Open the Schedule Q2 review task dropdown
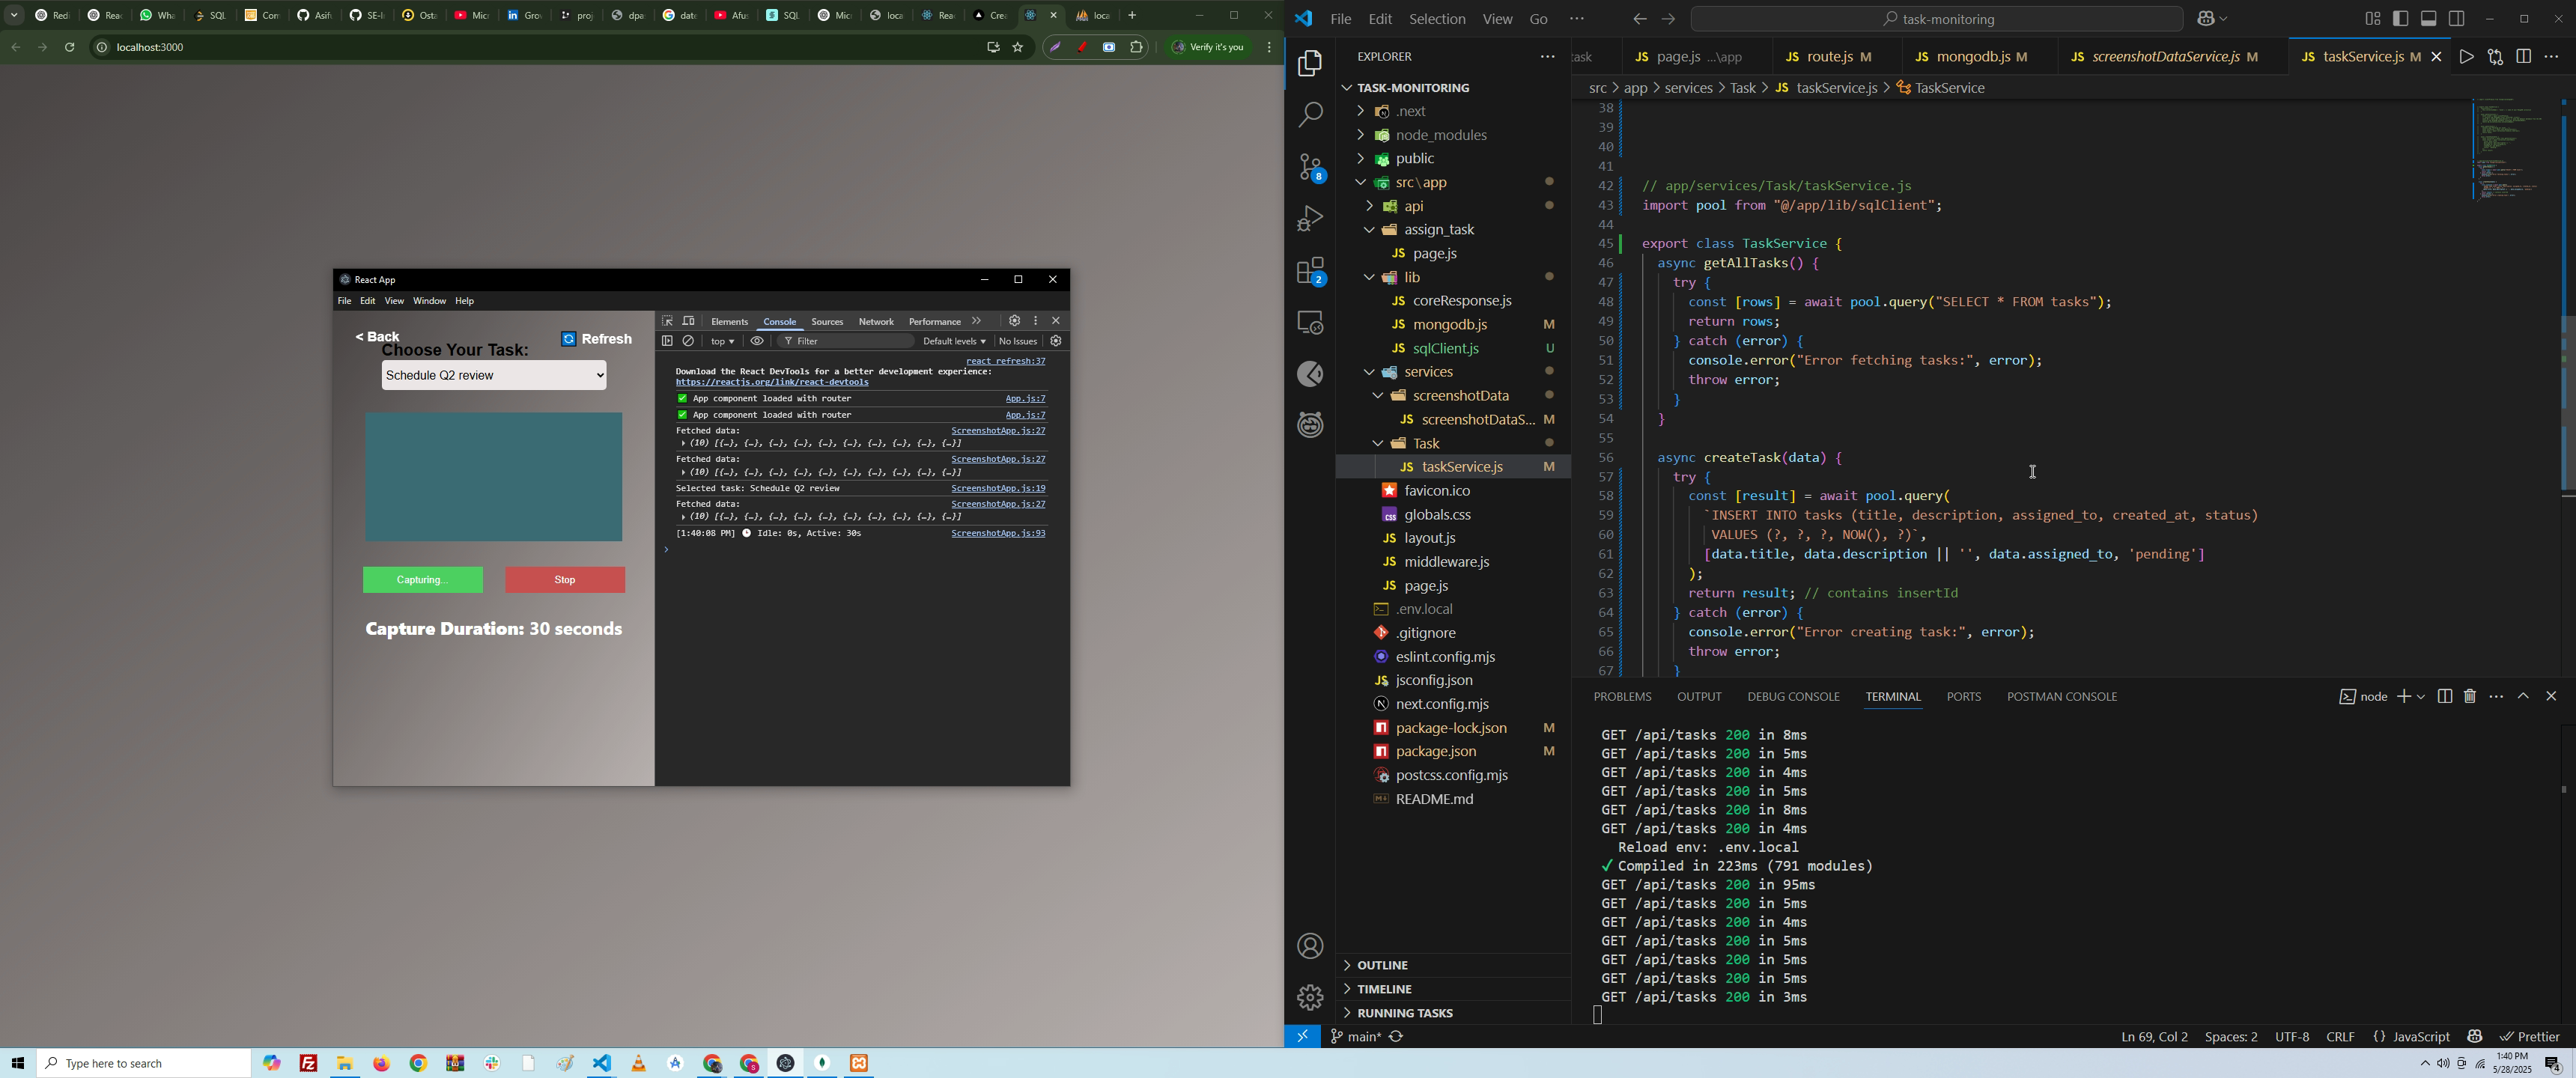This screenshot has height=1078, width=2576. 494,376
